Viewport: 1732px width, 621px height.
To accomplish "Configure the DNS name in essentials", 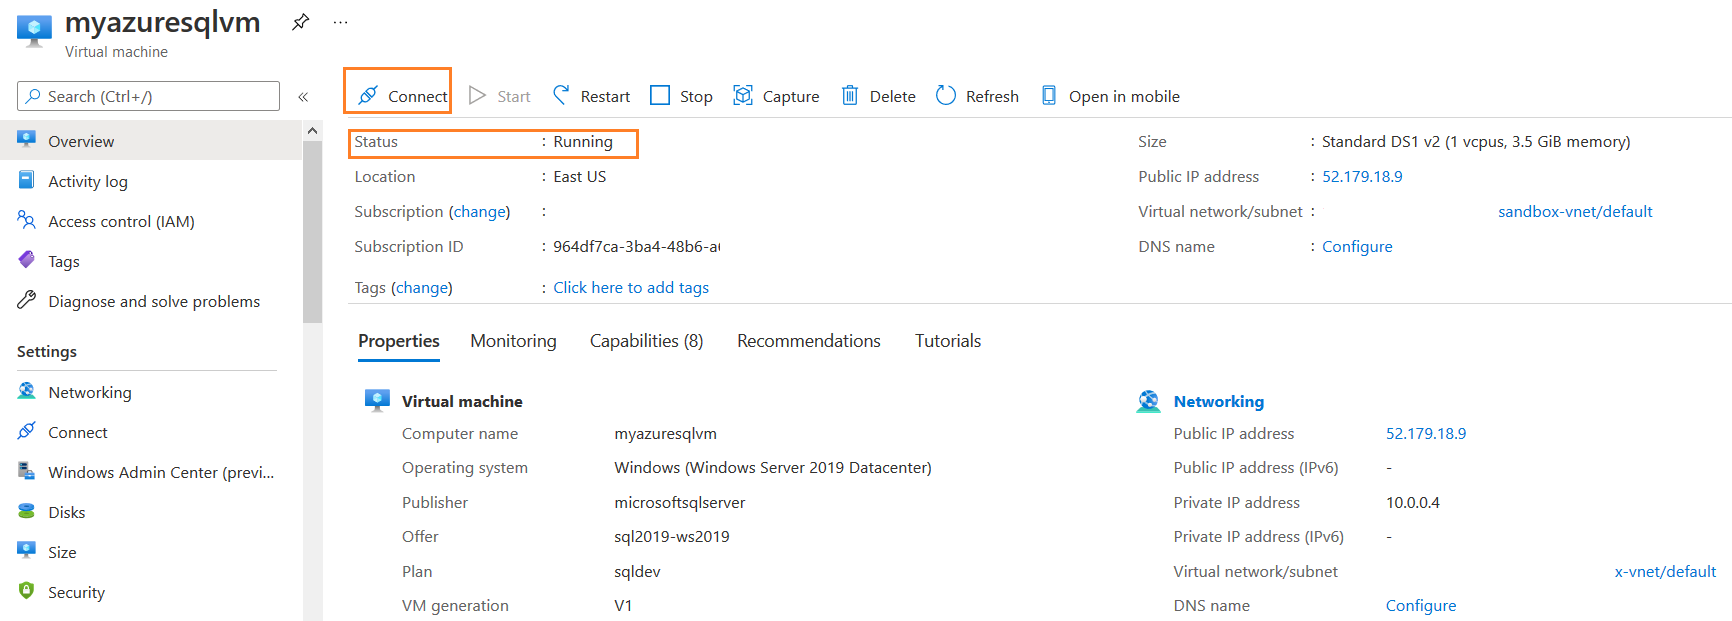I will coord(1357,247).
